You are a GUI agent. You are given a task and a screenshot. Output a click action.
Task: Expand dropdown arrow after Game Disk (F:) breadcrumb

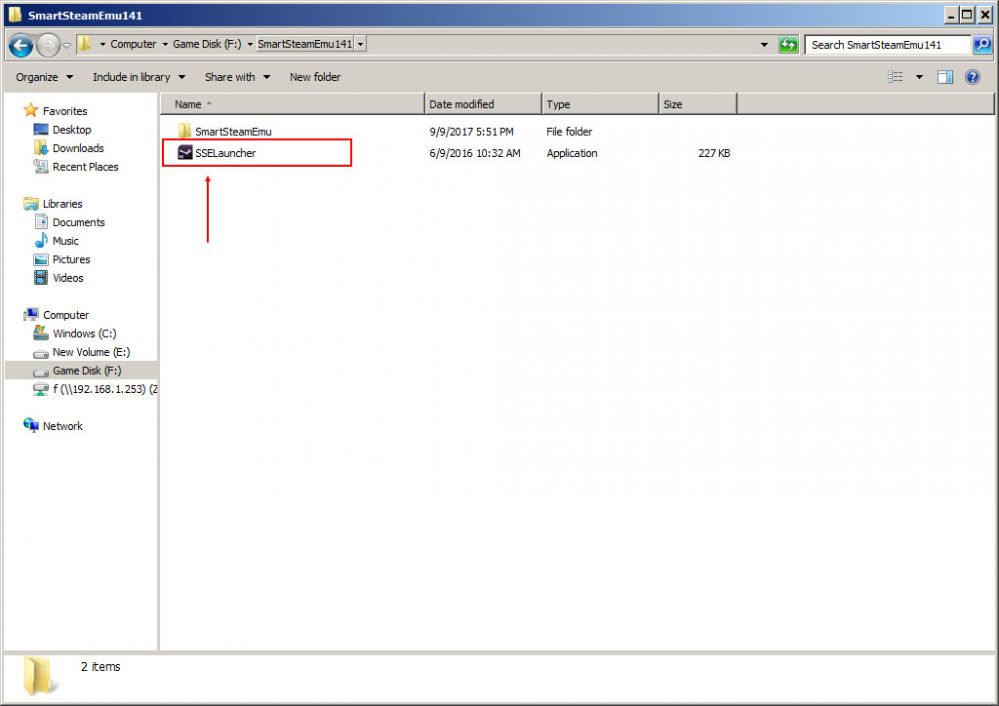coord(250,44)
